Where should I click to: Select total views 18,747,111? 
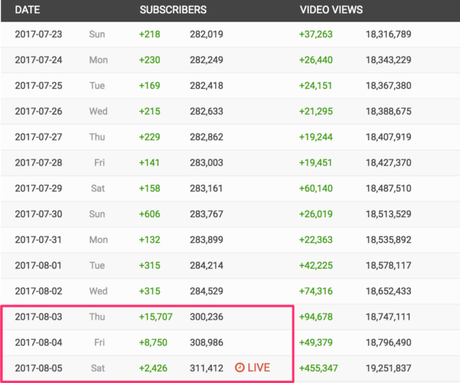click(x=388, y=317)
